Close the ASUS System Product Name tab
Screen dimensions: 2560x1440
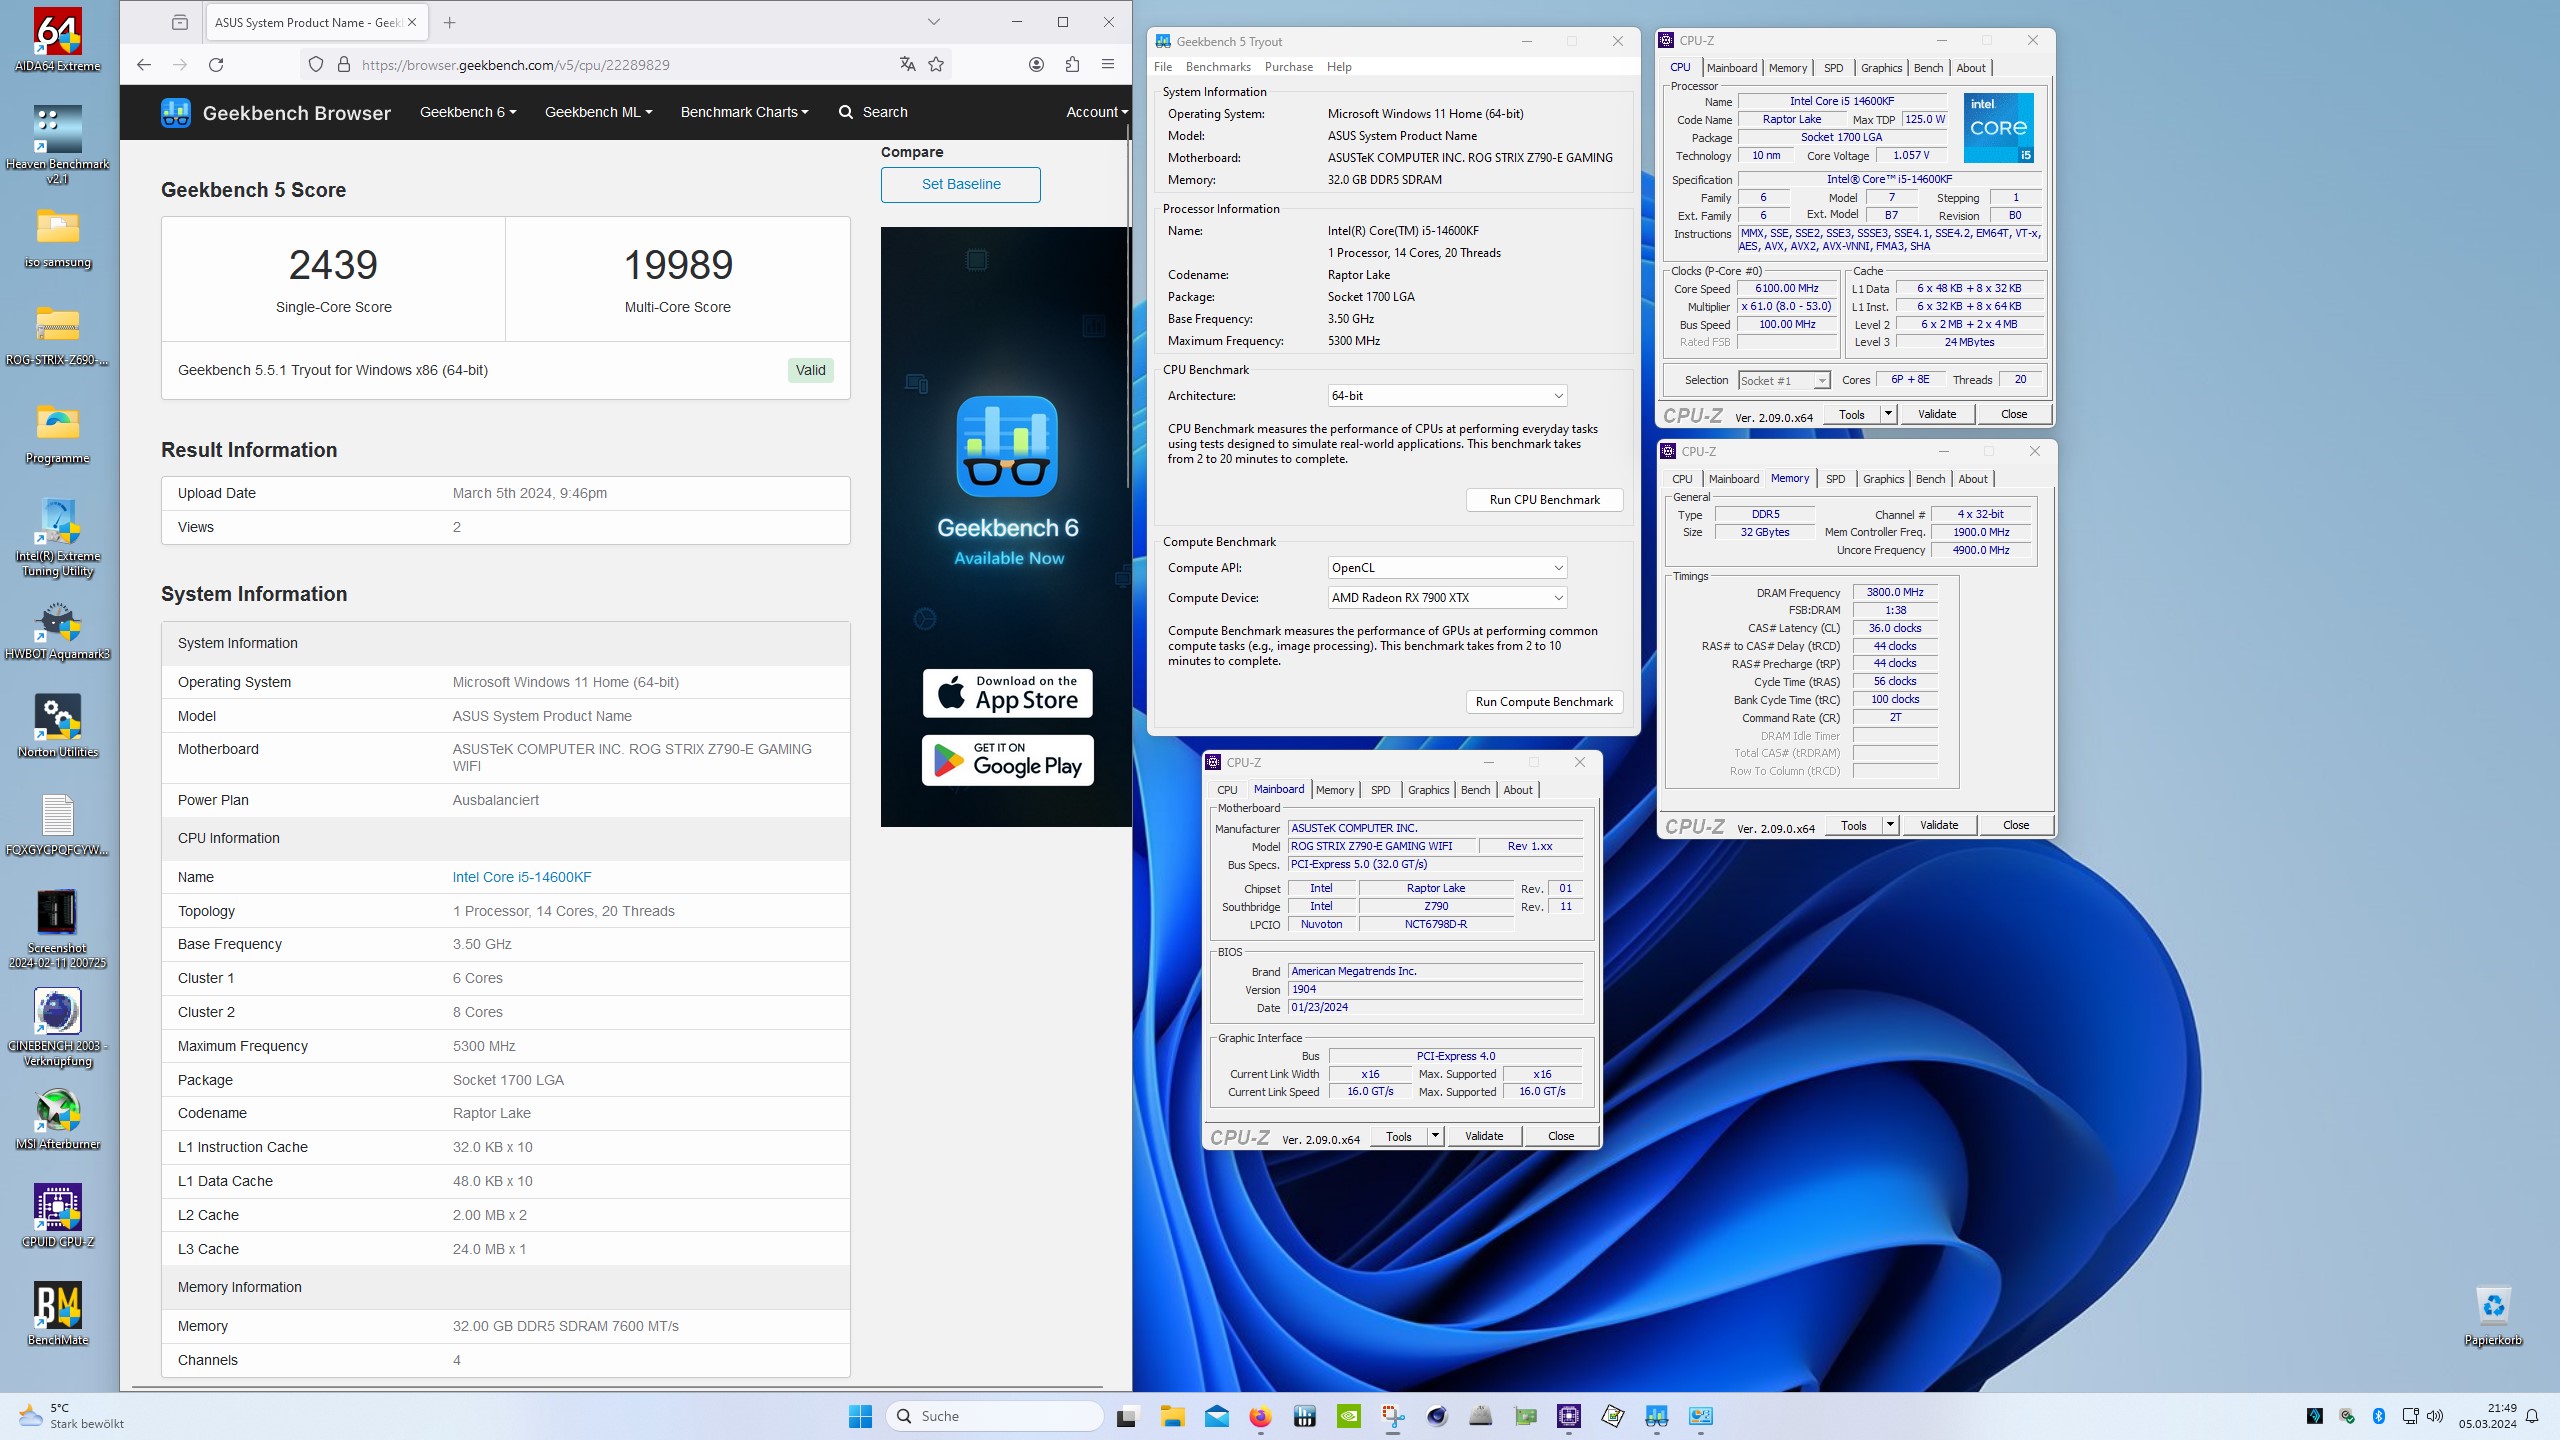point(412,22)
